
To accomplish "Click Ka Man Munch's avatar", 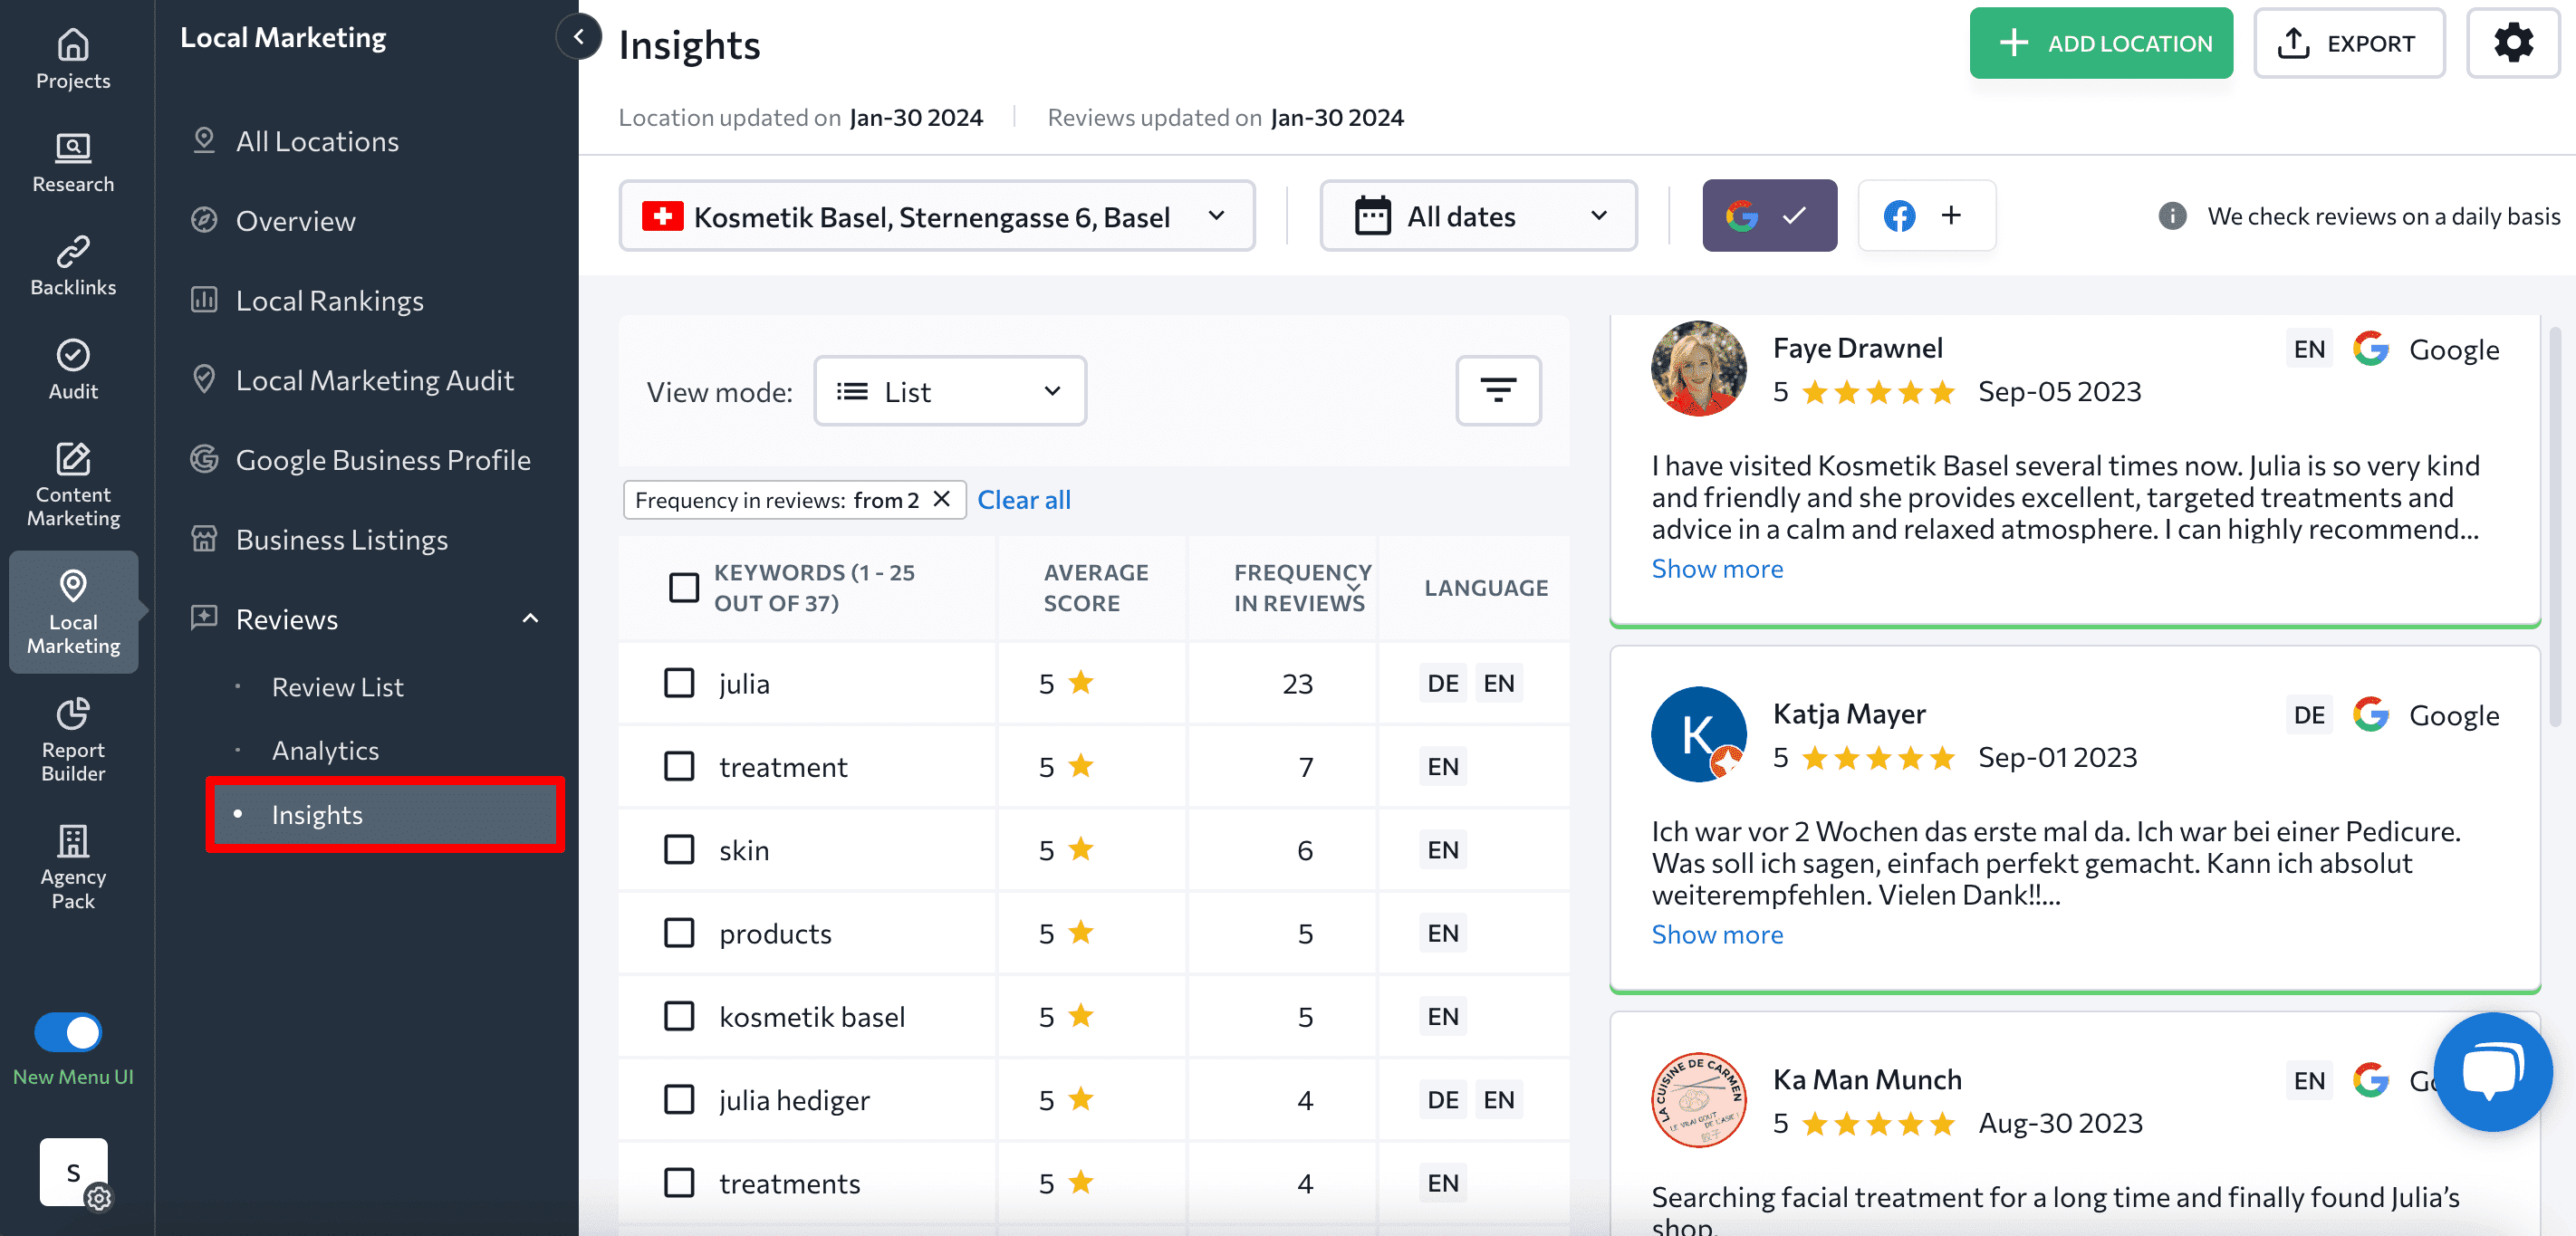I will 1698,1100.
